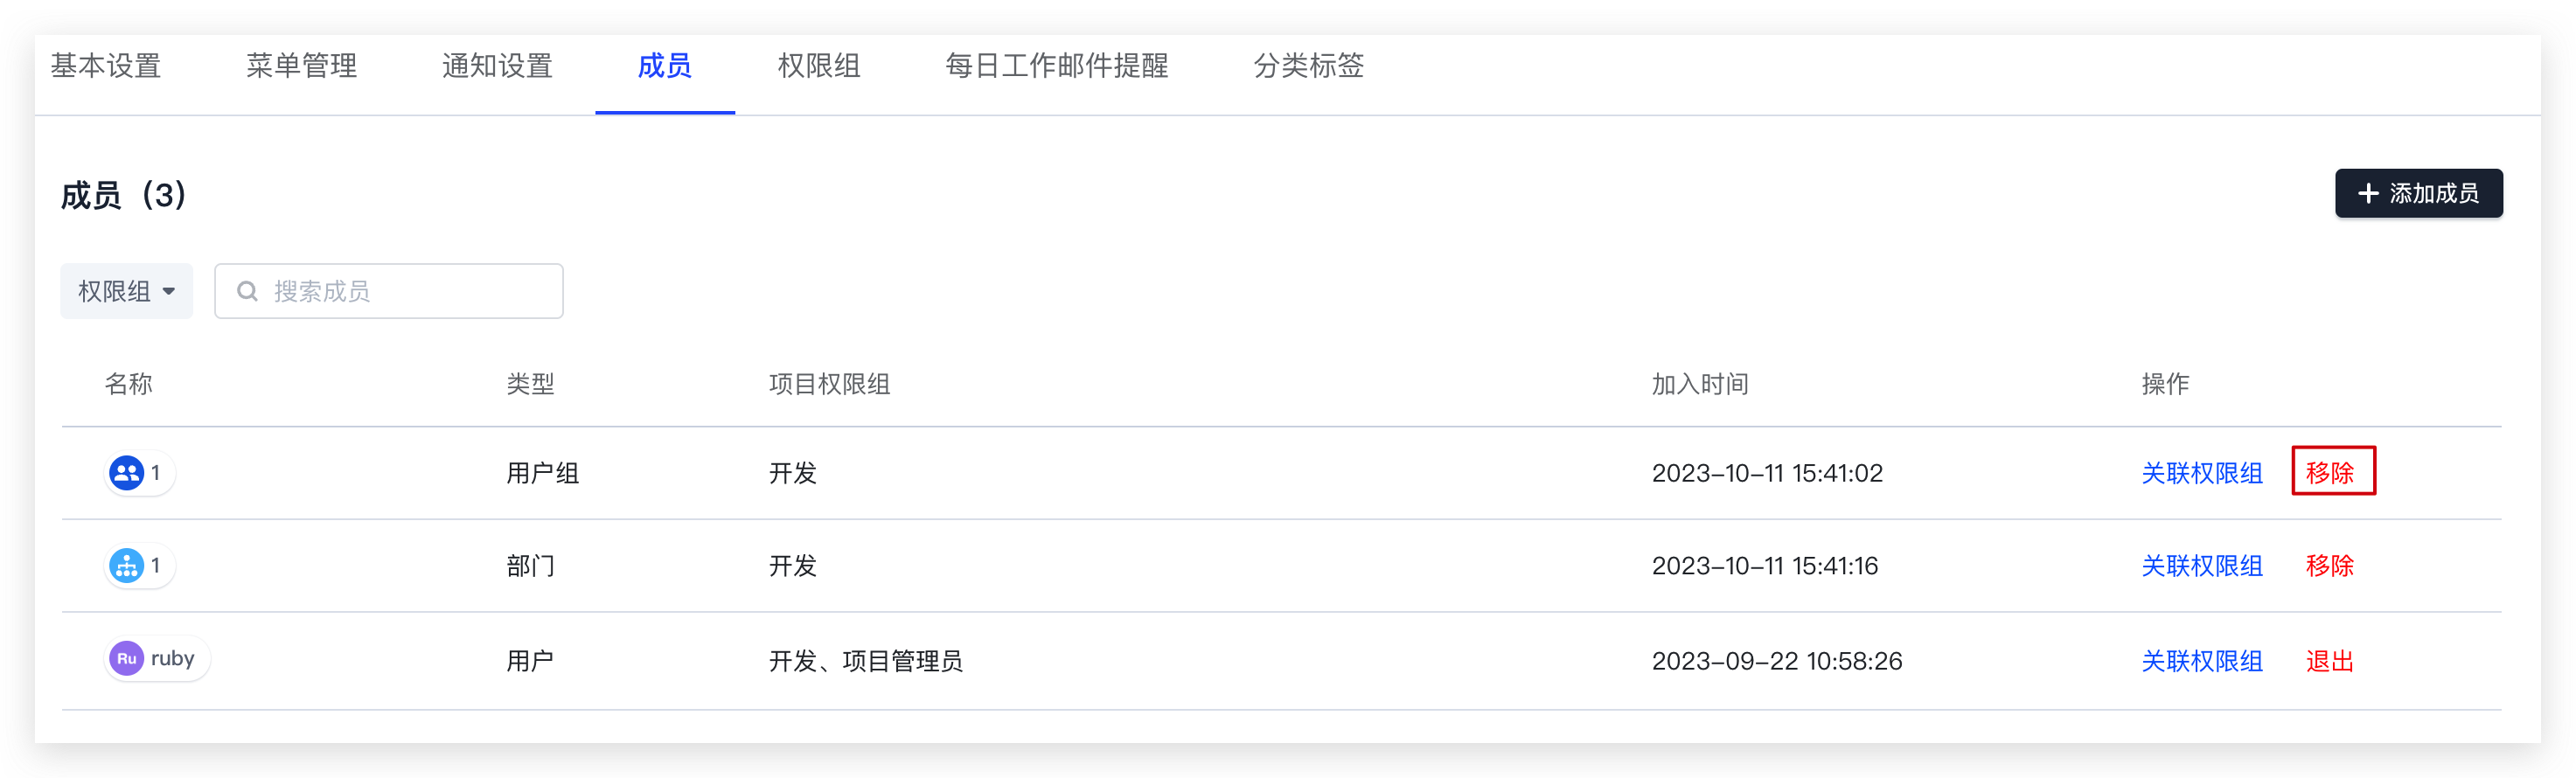Focus the 搜索成员 search field

click(x=389, y=291)
